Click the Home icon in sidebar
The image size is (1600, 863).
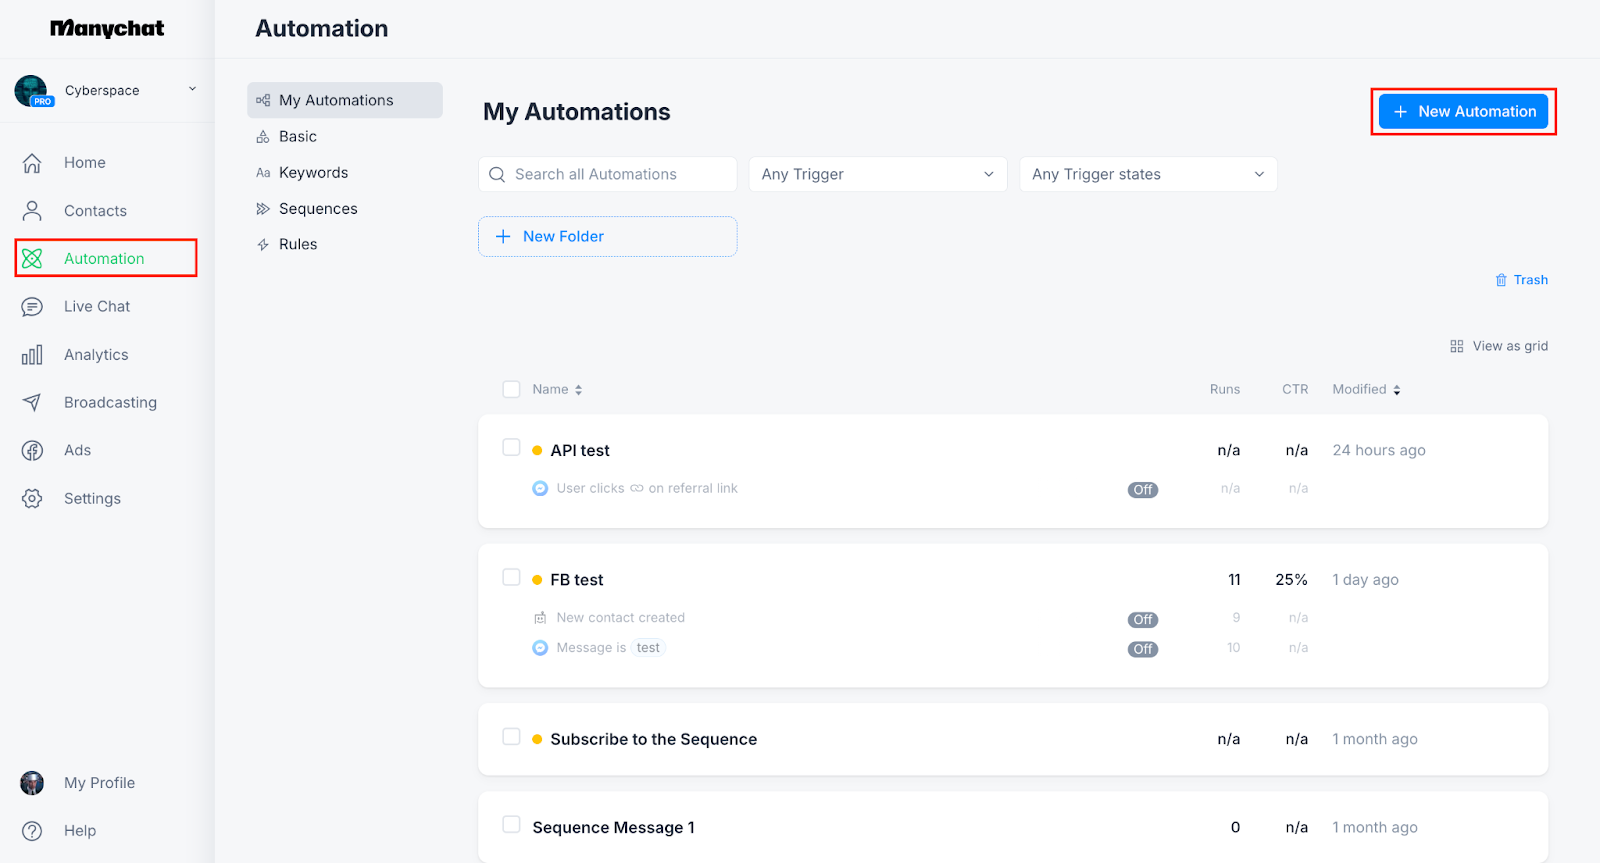pyautogui.click(x=32, y=163)
